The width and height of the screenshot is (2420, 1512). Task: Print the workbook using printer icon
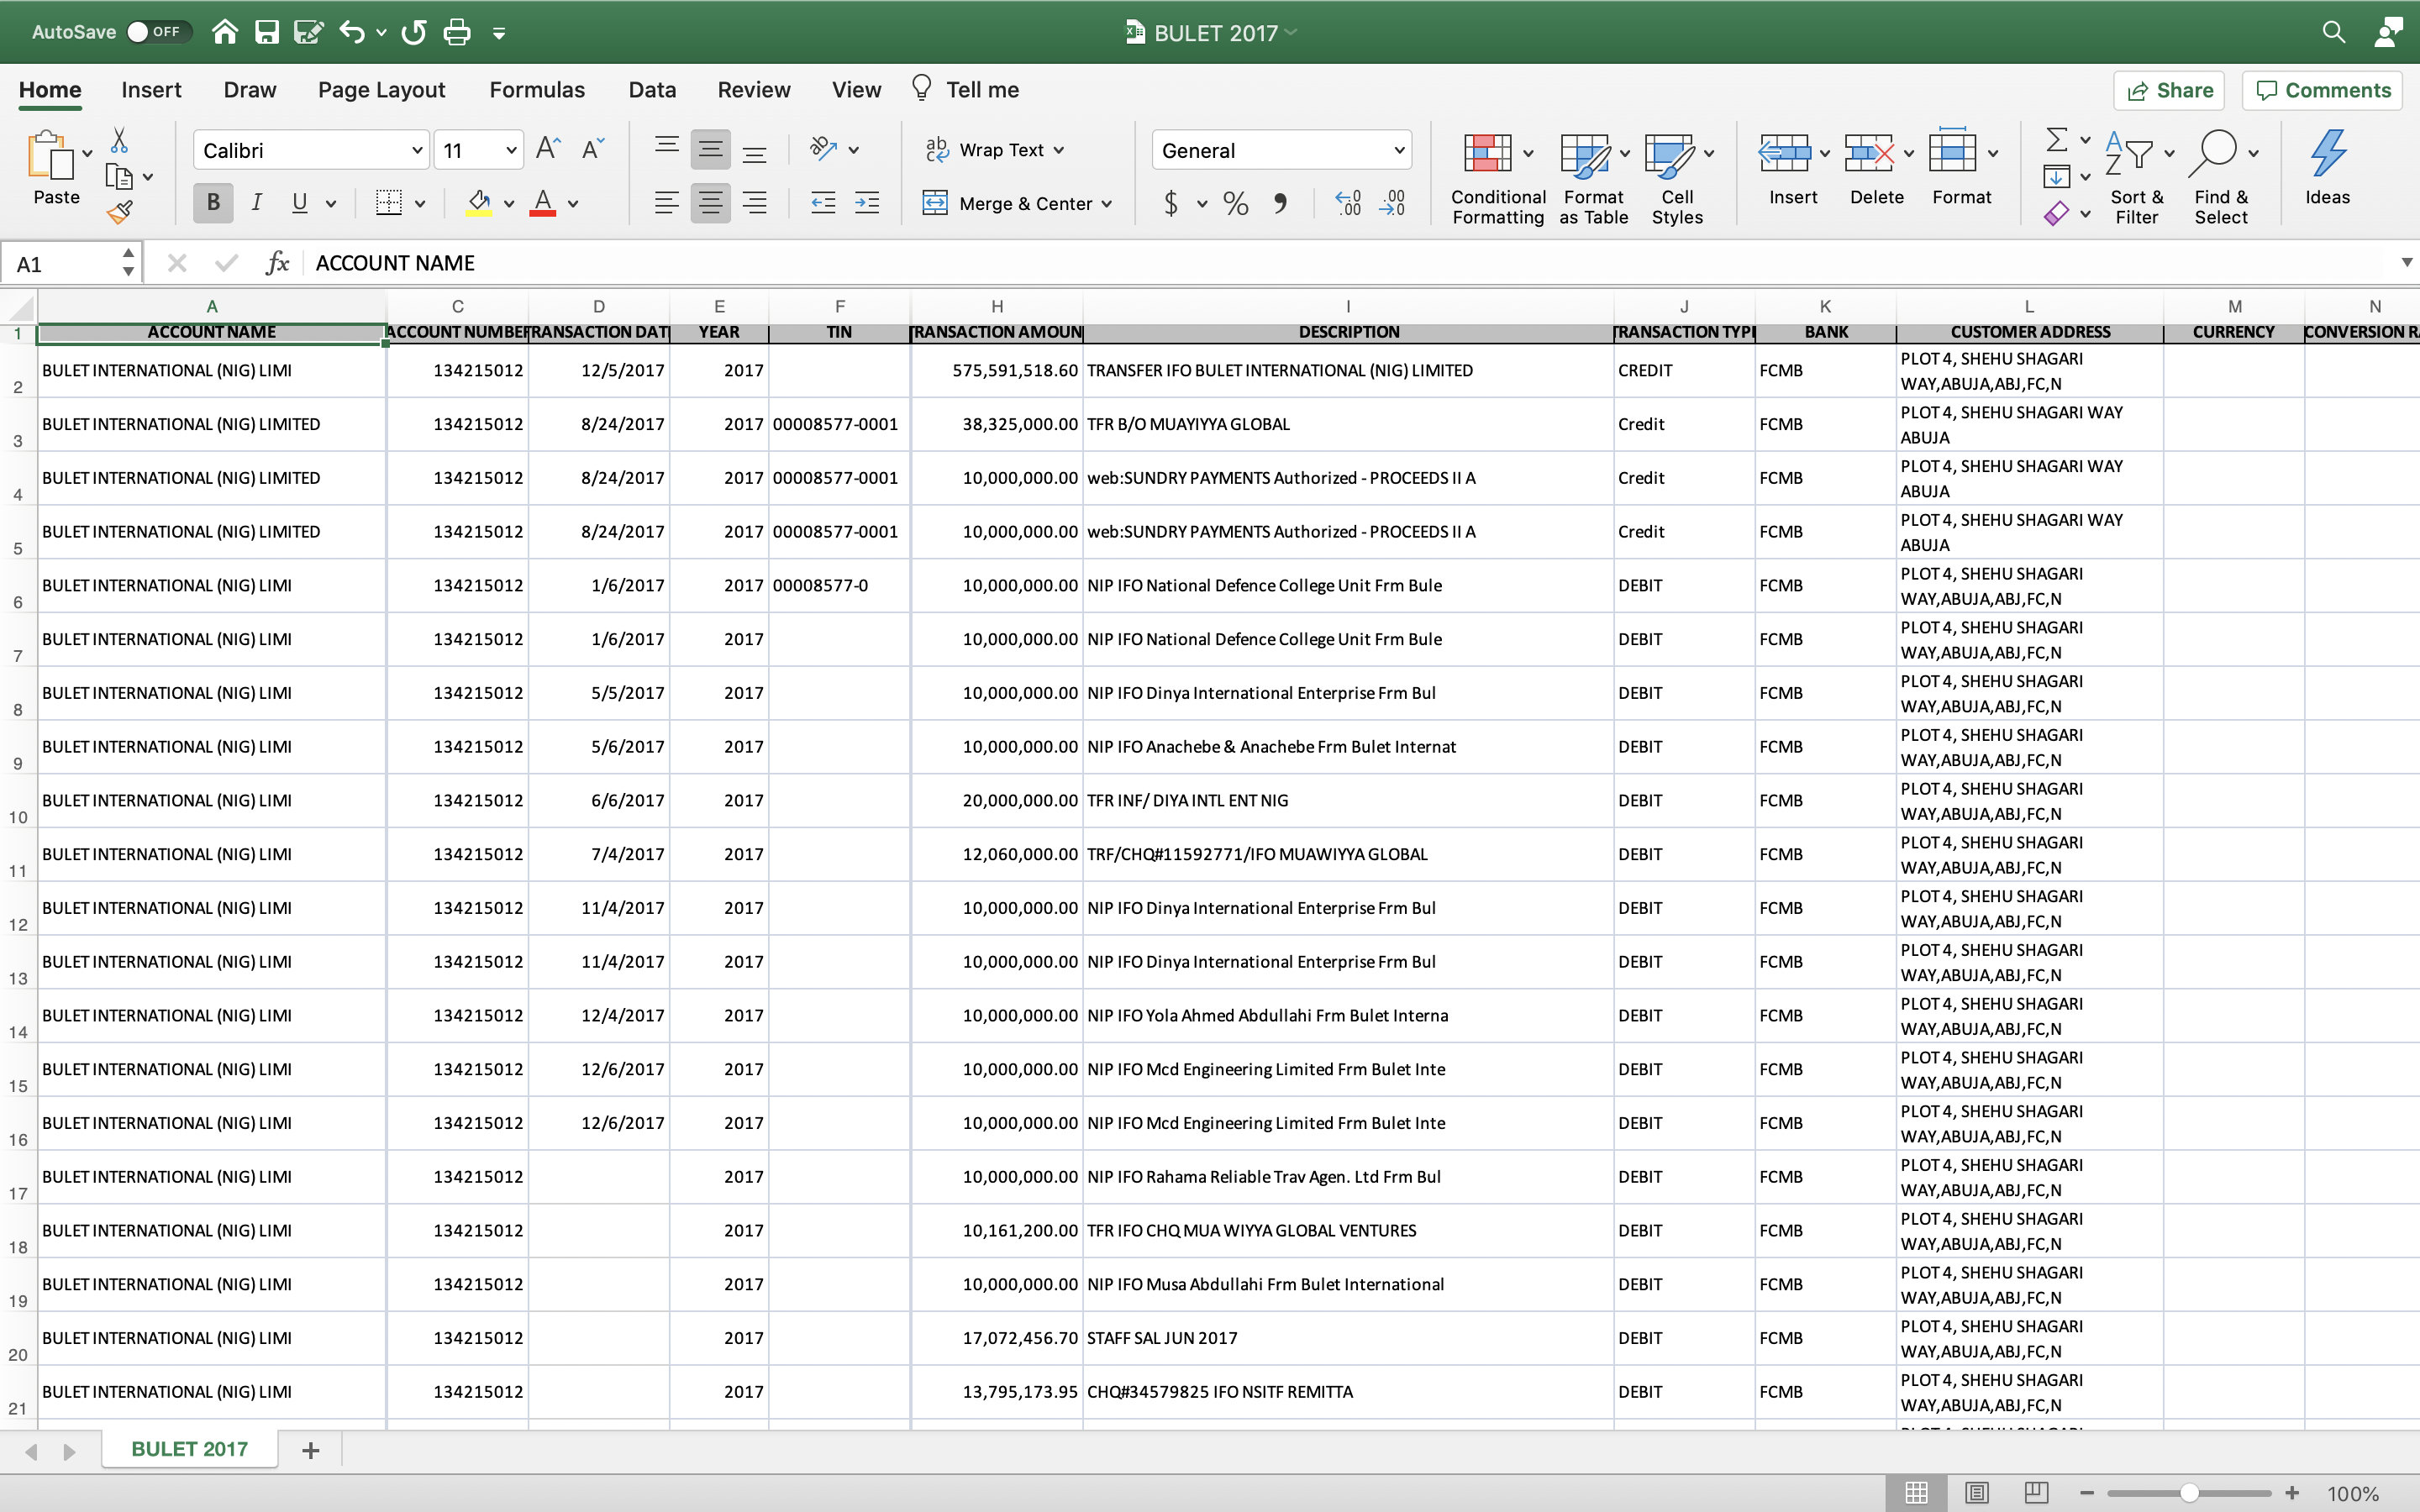457,32
